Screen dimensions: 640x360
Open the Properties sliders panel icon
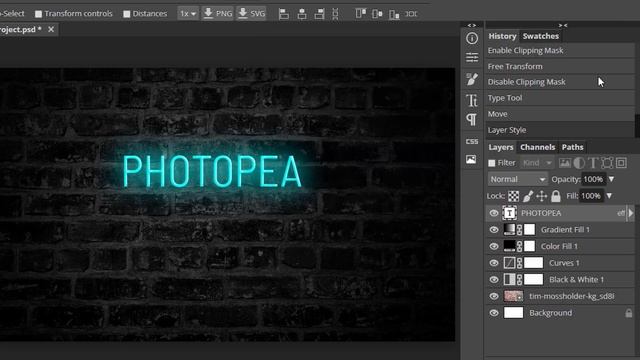(472, 58)
